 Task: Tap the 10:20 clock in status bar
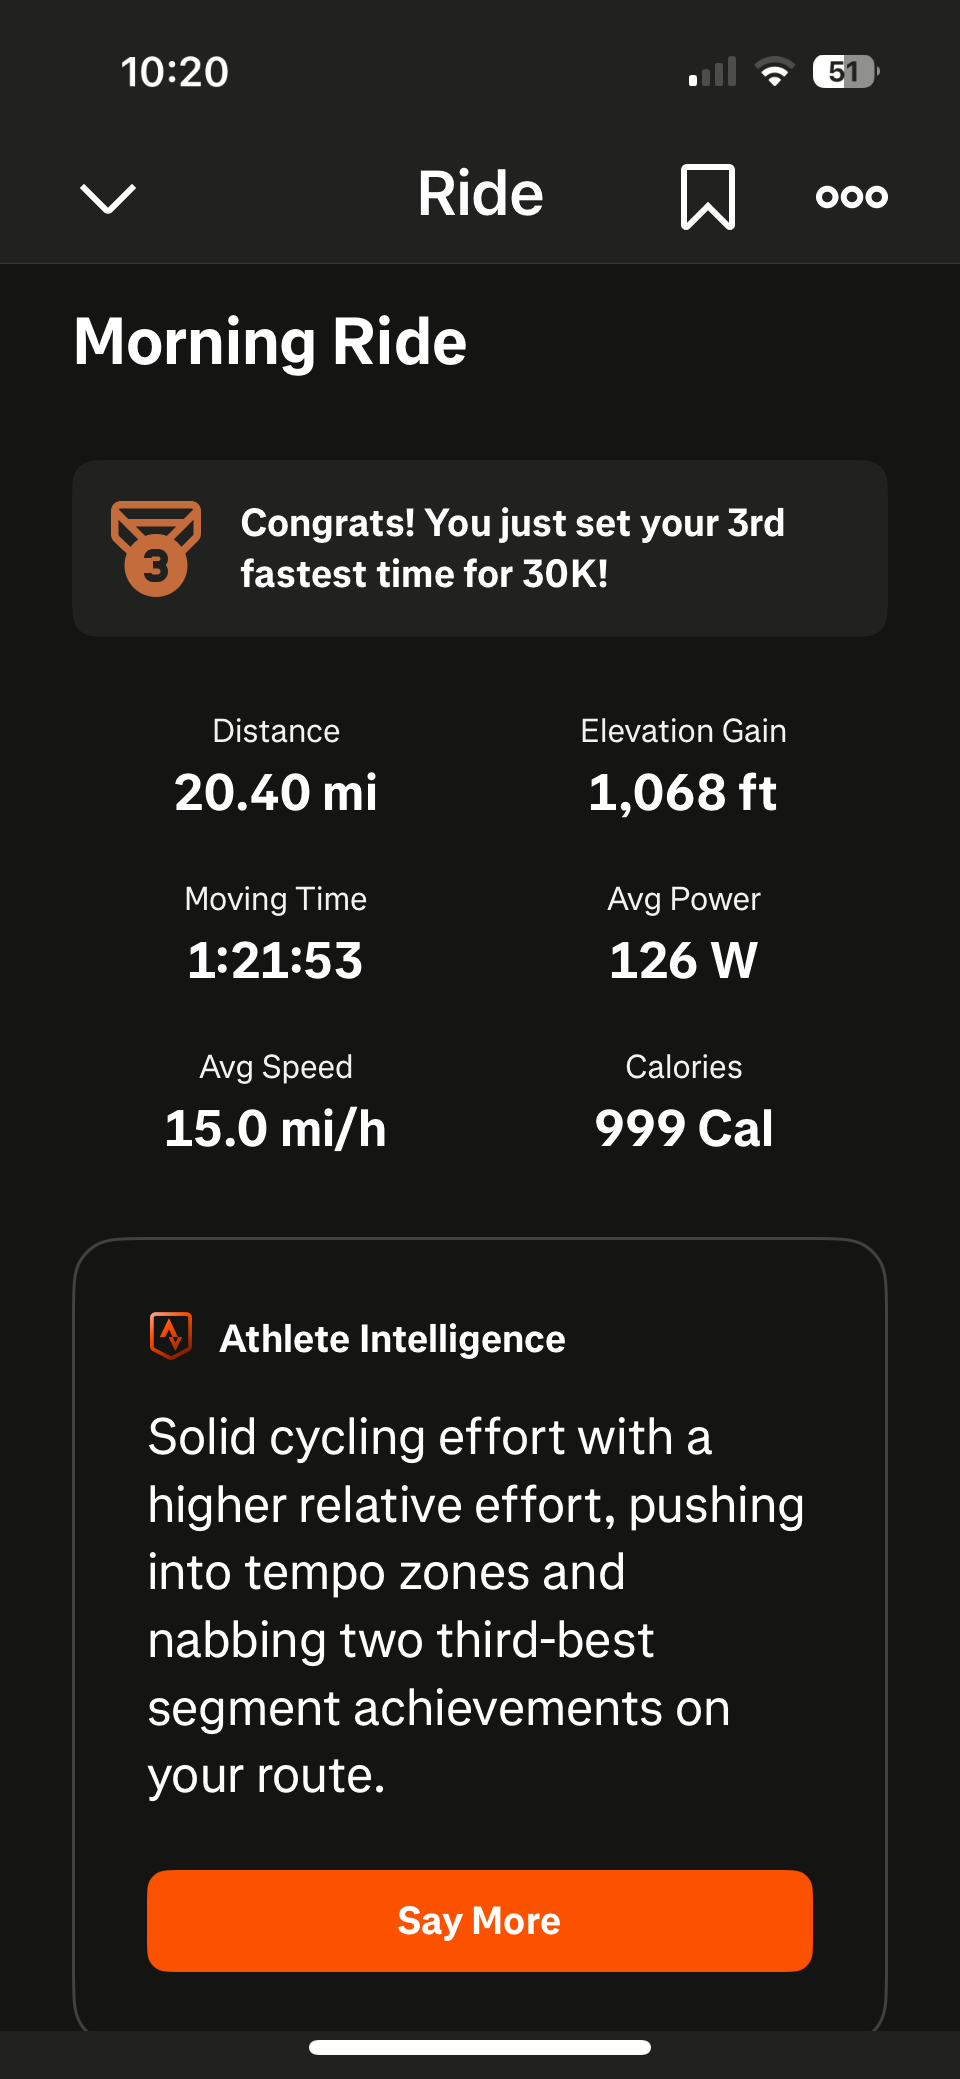tap(175, 72)
